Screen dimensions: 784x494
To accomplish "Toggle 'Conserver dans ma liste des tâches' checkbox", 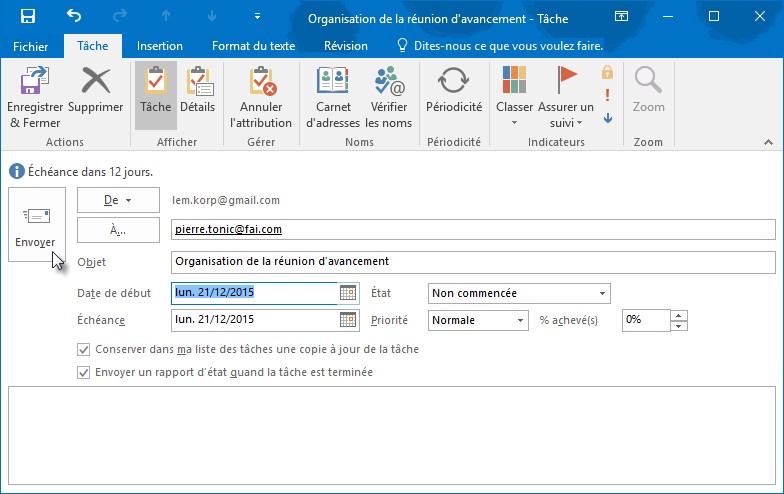I will (83, 350).
